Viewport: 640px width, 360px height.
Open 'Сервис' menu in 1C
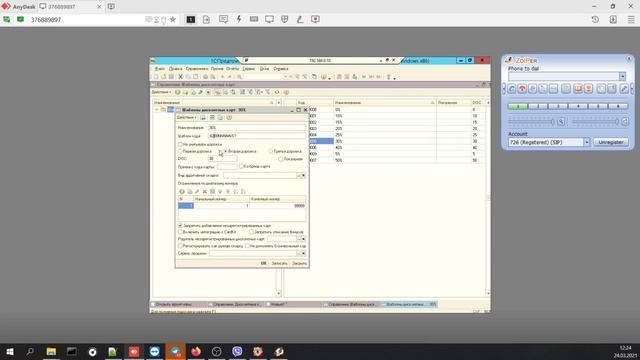click(x=249, y=69)
